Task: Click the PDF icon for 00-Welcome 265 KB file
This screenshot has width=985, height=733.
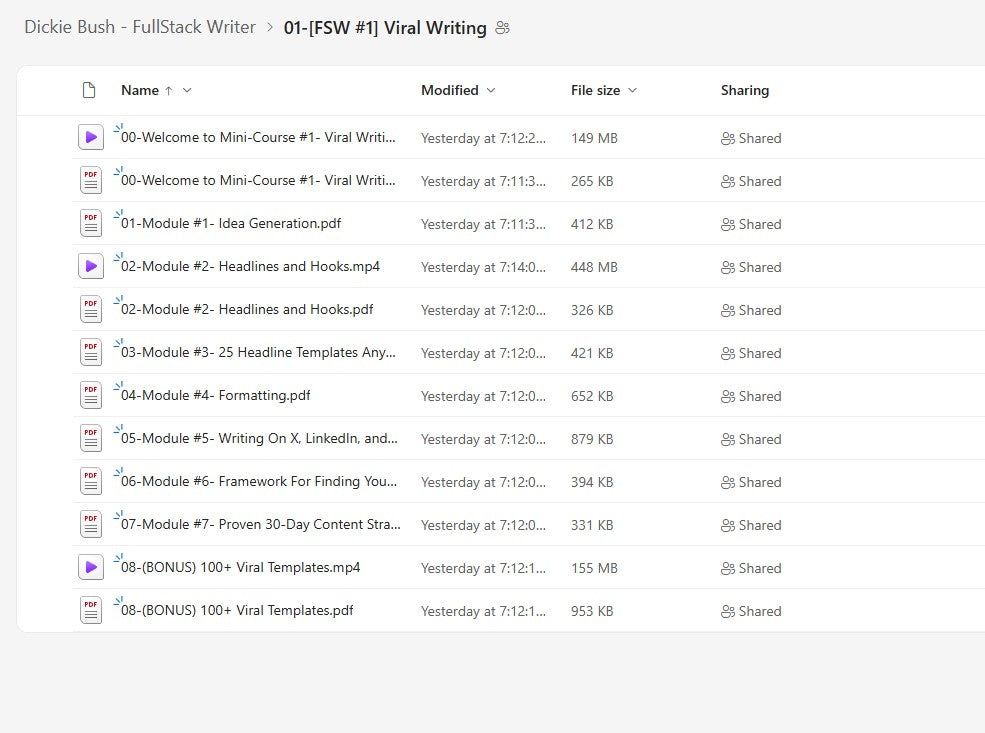Action: [x=90, y=180]
